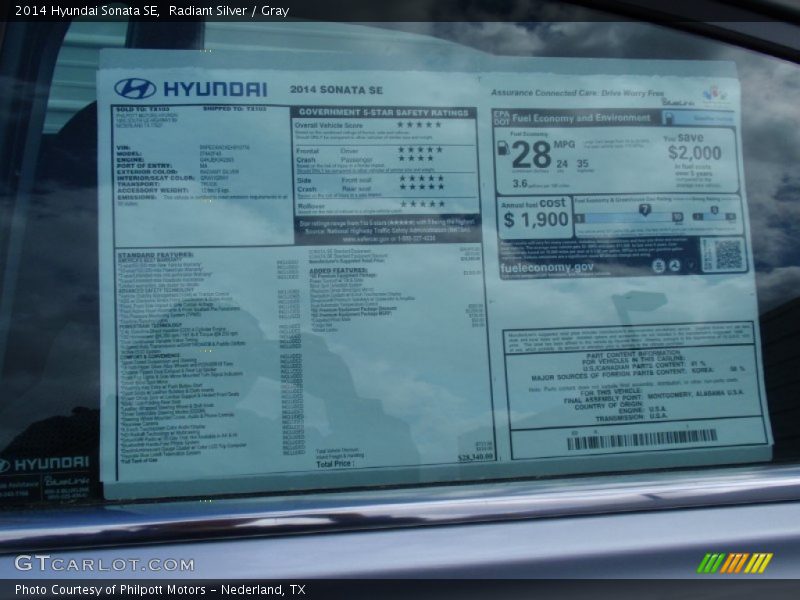Click the Side Crash Rear seat stars
The width and height of the screenshot is (800, 600).
(421, 187)
